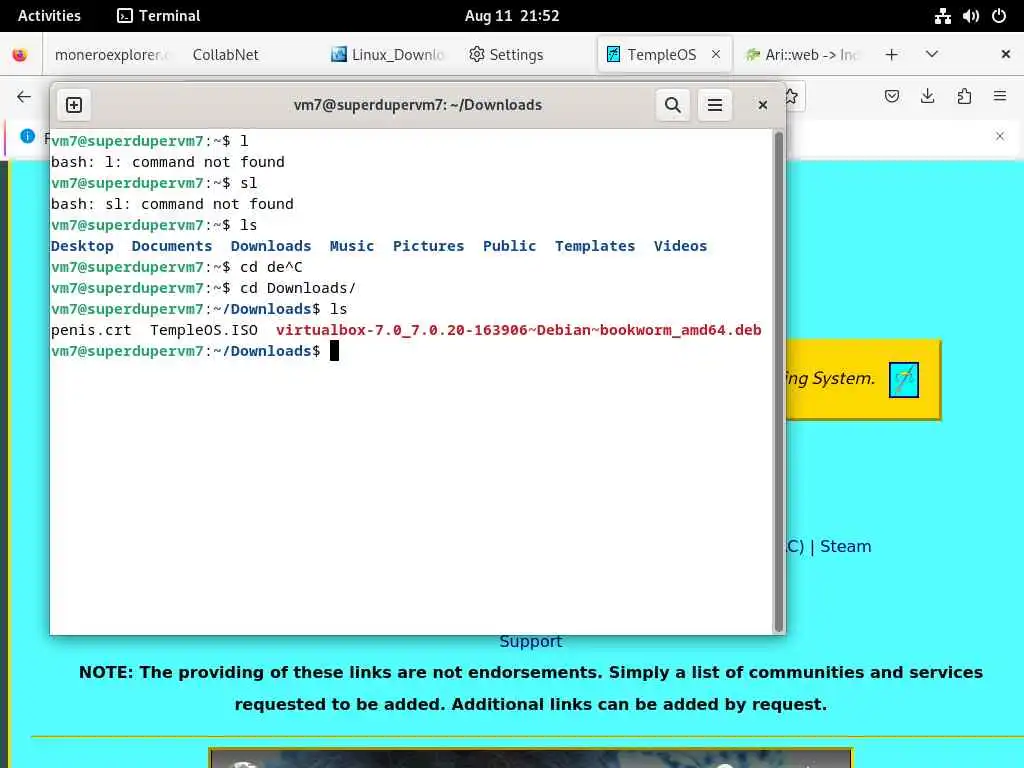
Task: Click the virtualbox .deb file name in terminal
Action: point(519,330)
